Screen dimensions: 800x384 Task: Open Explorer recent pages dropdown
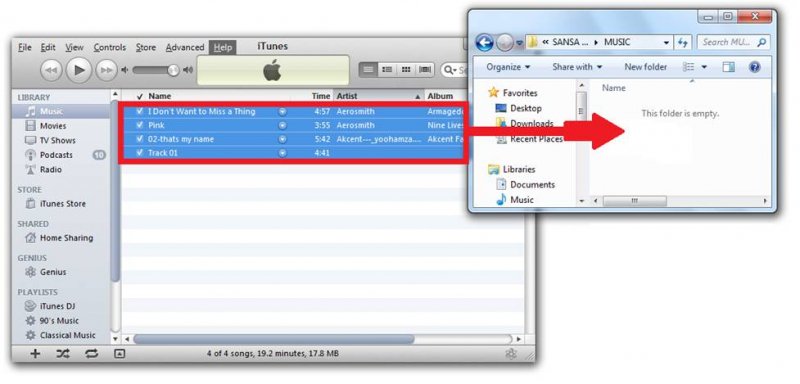tap(519, 43)
